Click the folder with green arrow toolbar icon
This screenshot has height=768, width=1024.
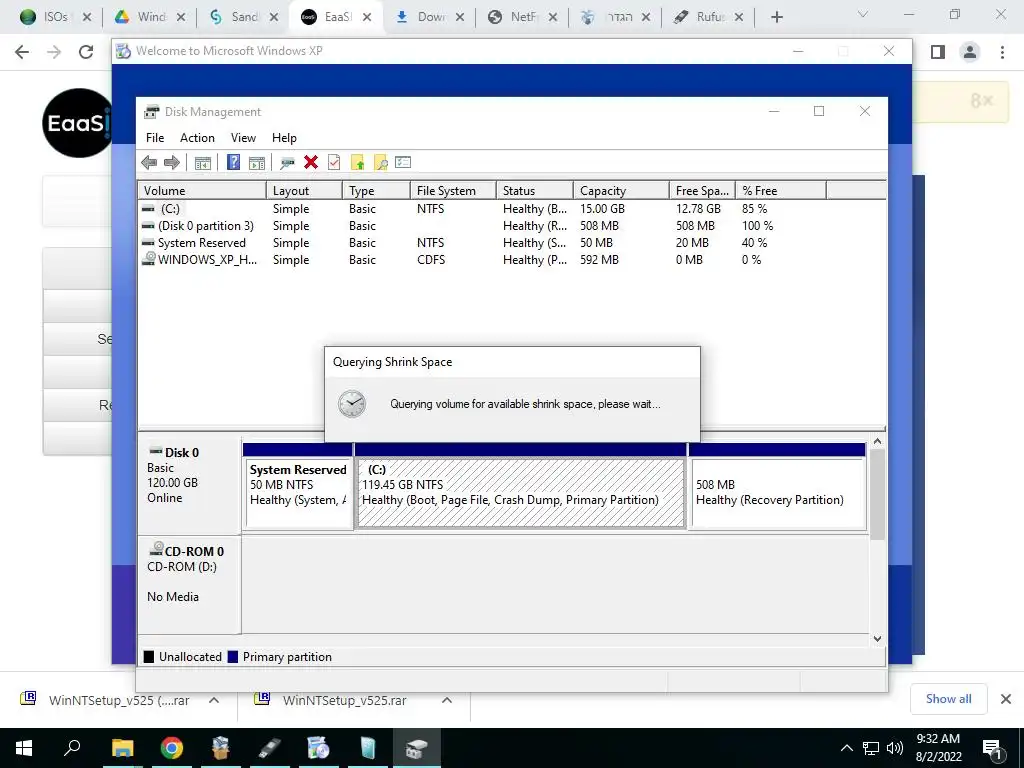[x=357, y=162]
